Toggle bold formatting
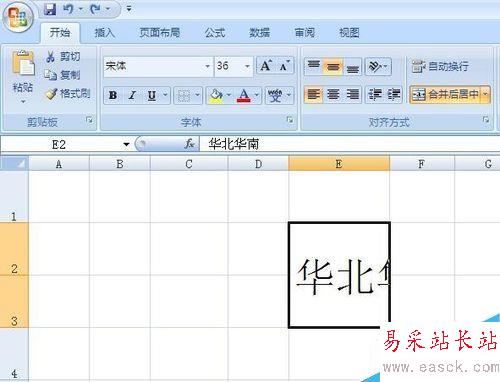Viewport: 500px width, 382px height. tap(113, 95)
